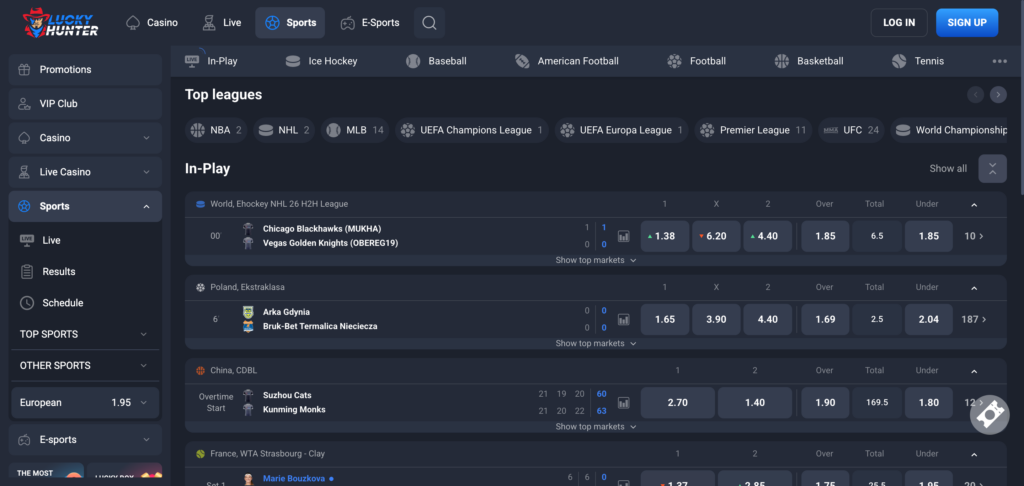
Task: Select Tennis in sports bar
Action: [x=918, y=61]
